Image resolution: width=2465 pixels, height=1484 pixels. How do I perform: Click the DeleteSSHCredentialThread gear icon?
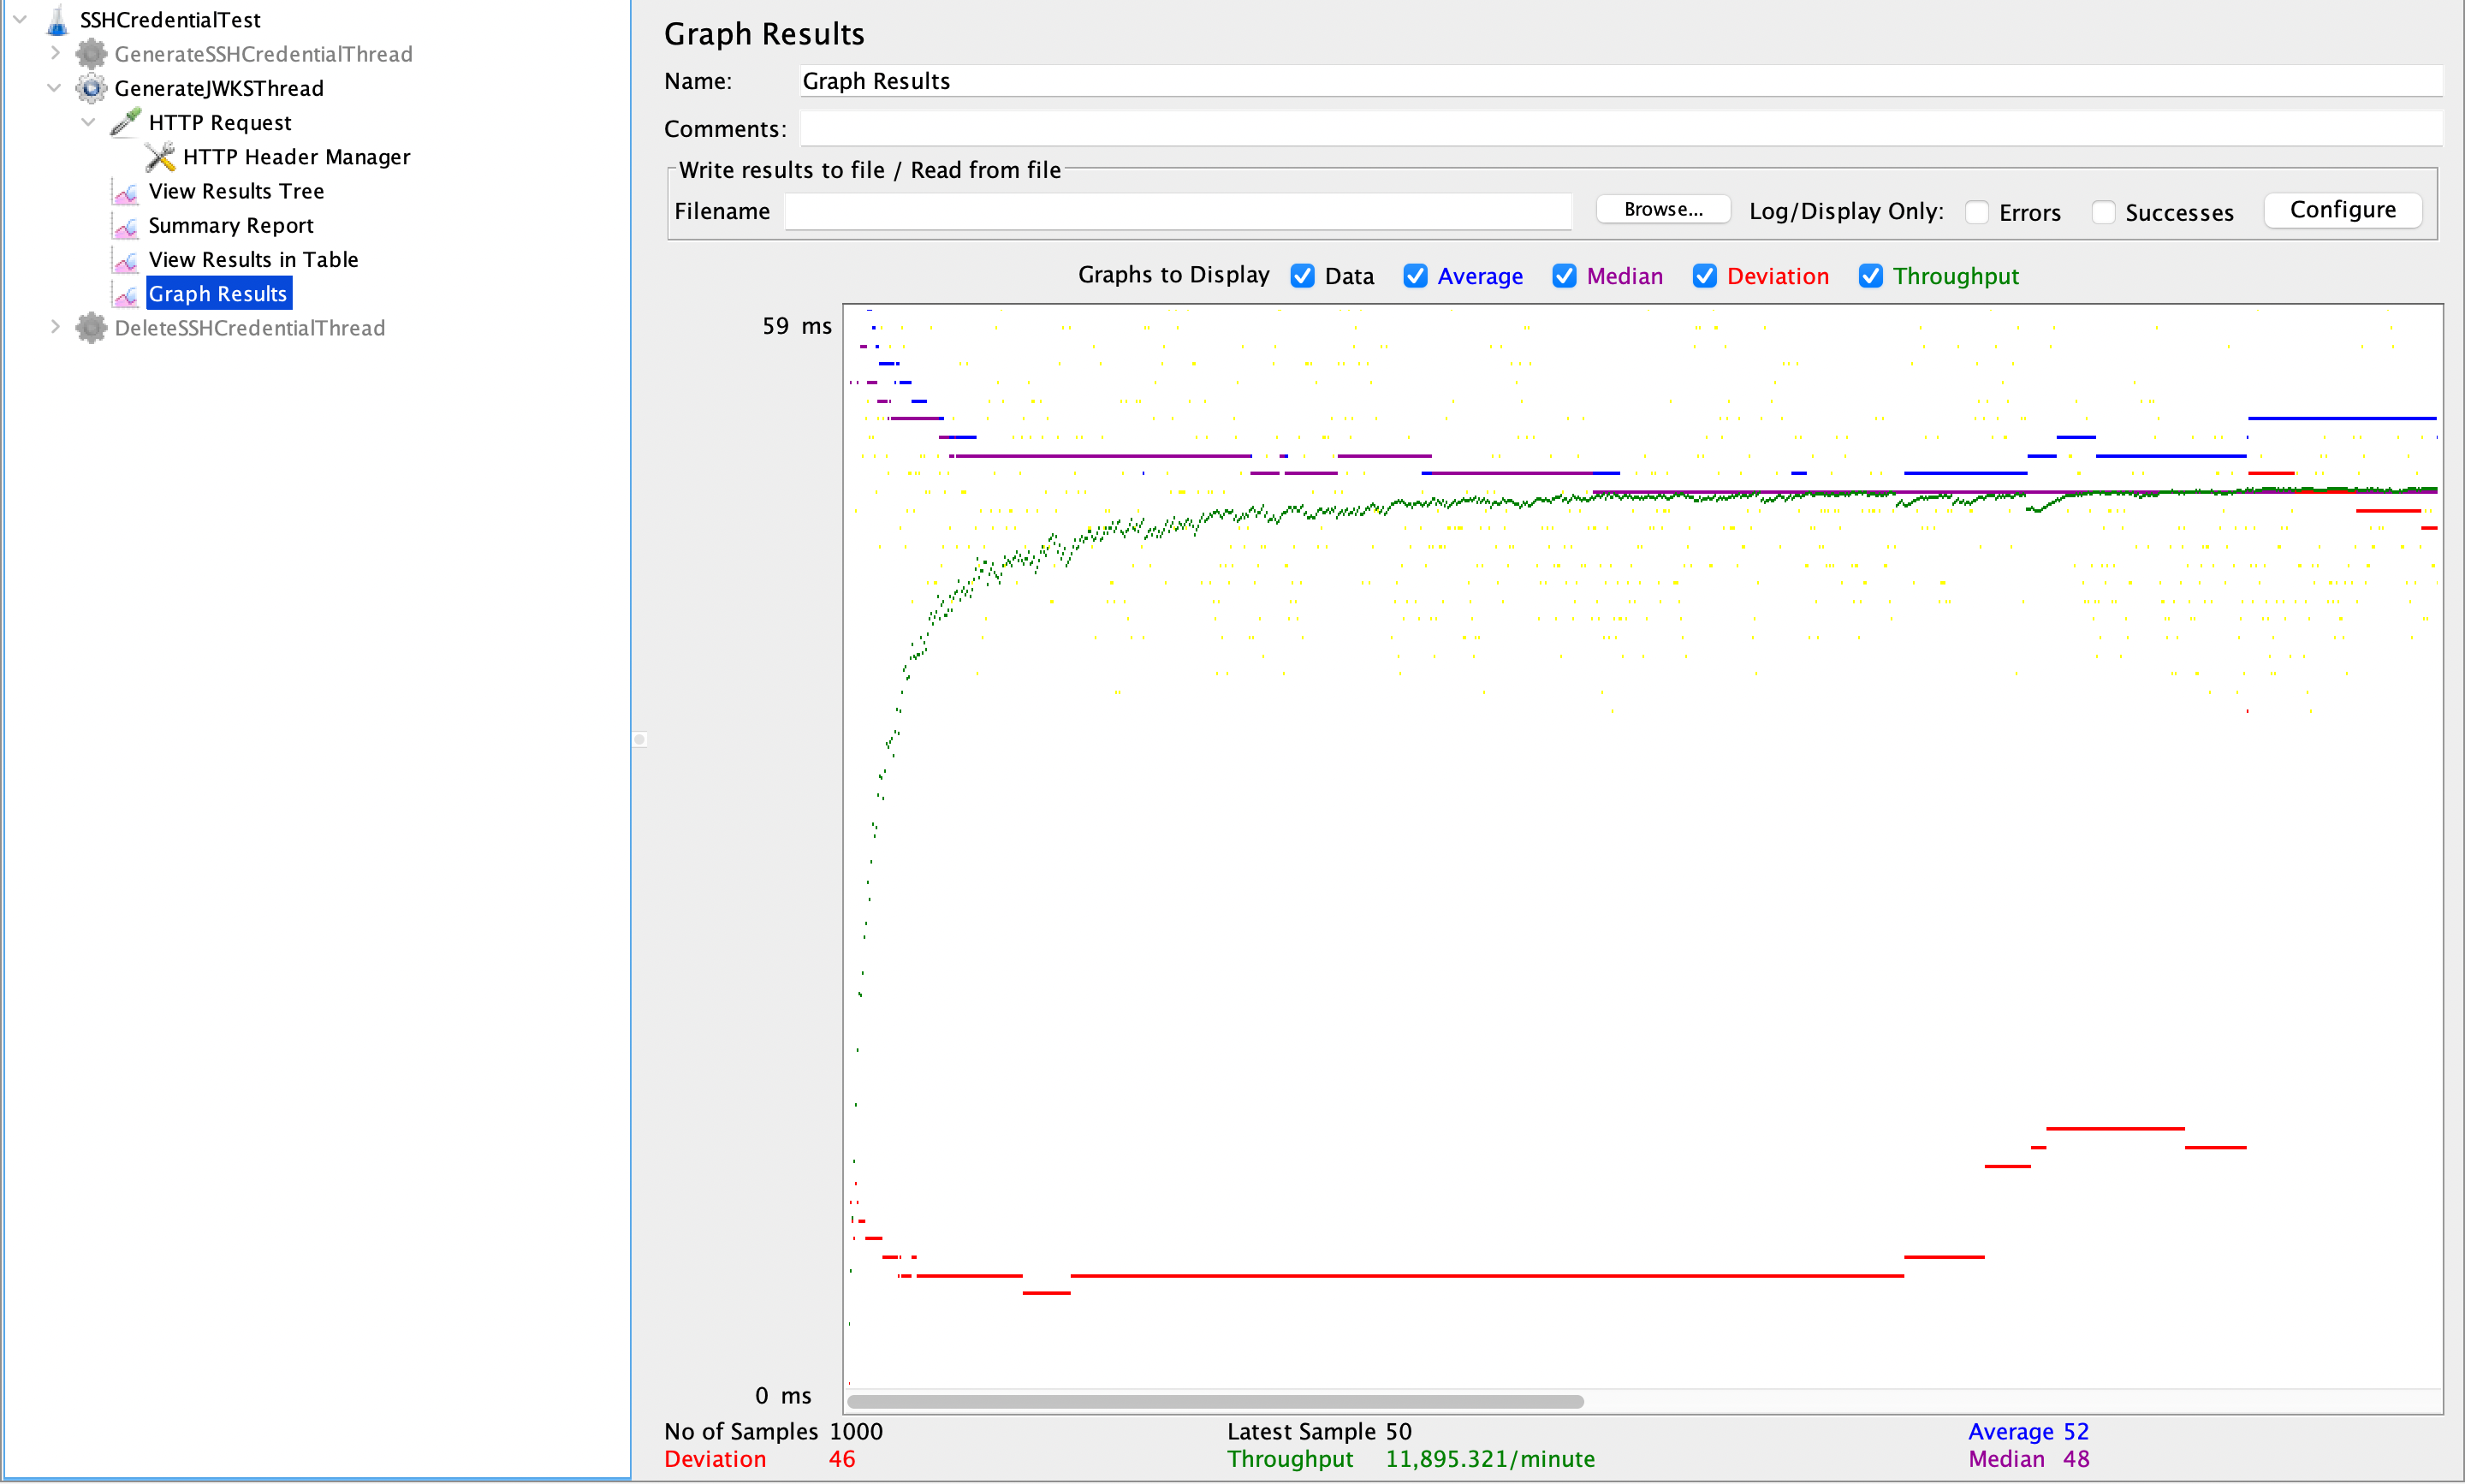[x=91, y=328]
